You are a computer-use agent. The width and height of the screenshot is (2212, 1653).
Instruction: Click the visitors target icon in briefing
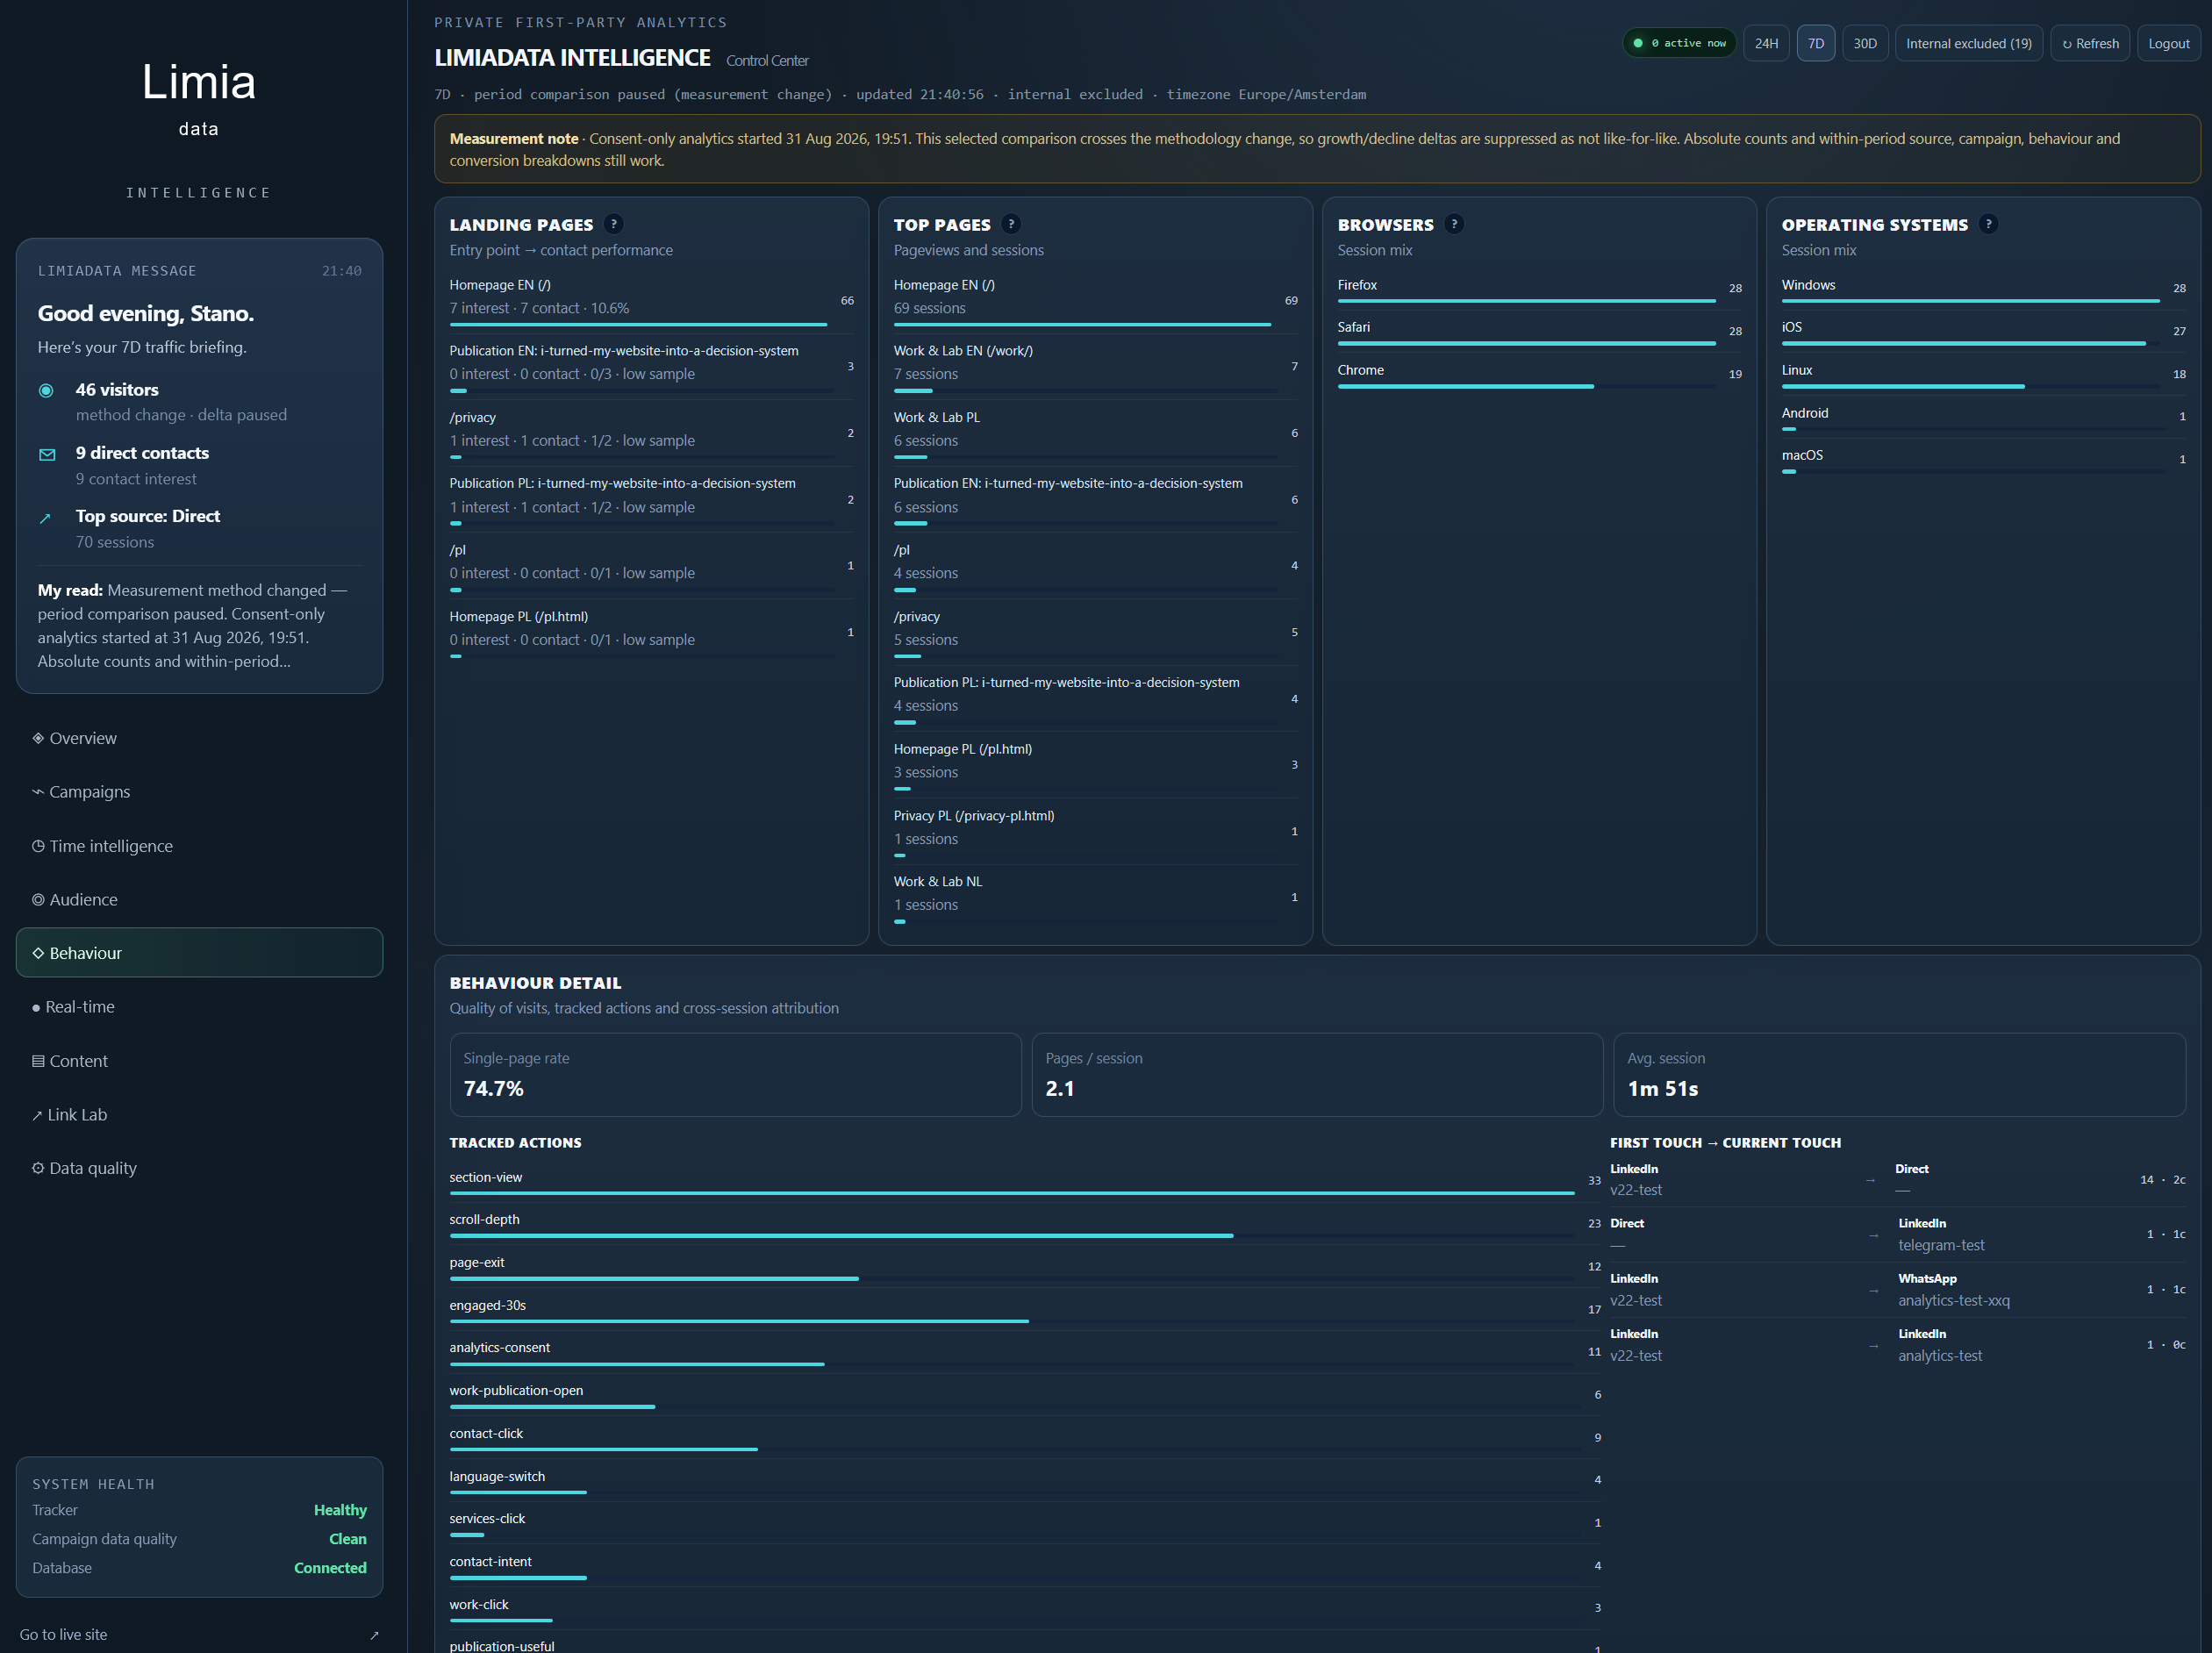coord(46,390)
